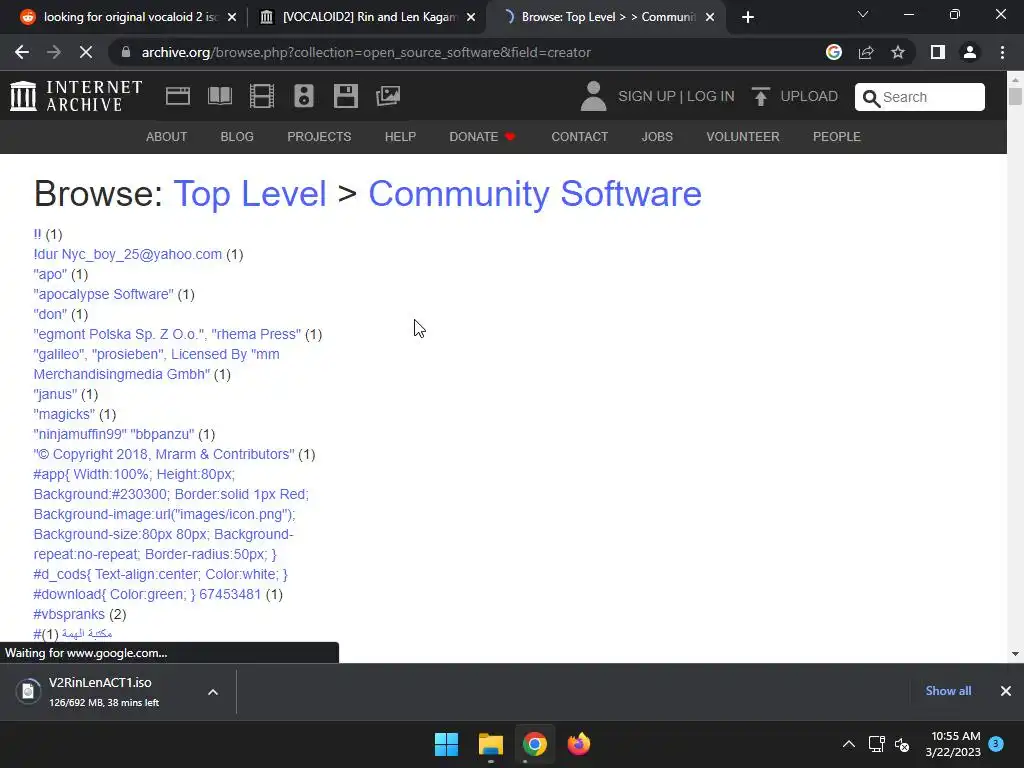Open Chrome profile icon
Image resolution: width=1024 pixels, height=768 pixels.
970,52
